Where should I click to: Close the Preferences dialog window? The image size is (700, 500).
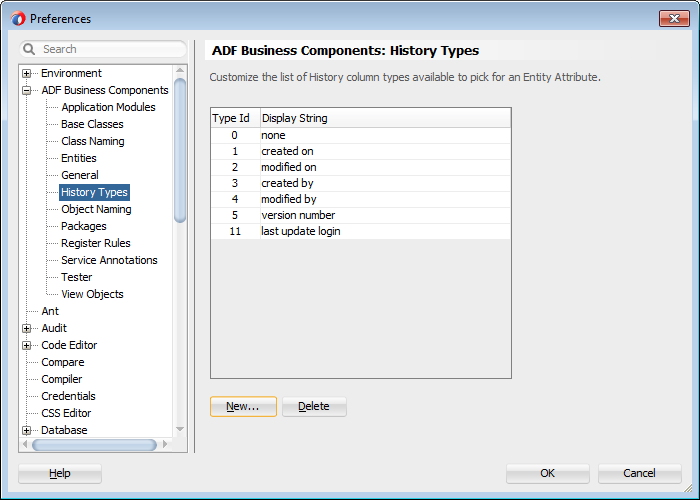[x=674, y=19]
